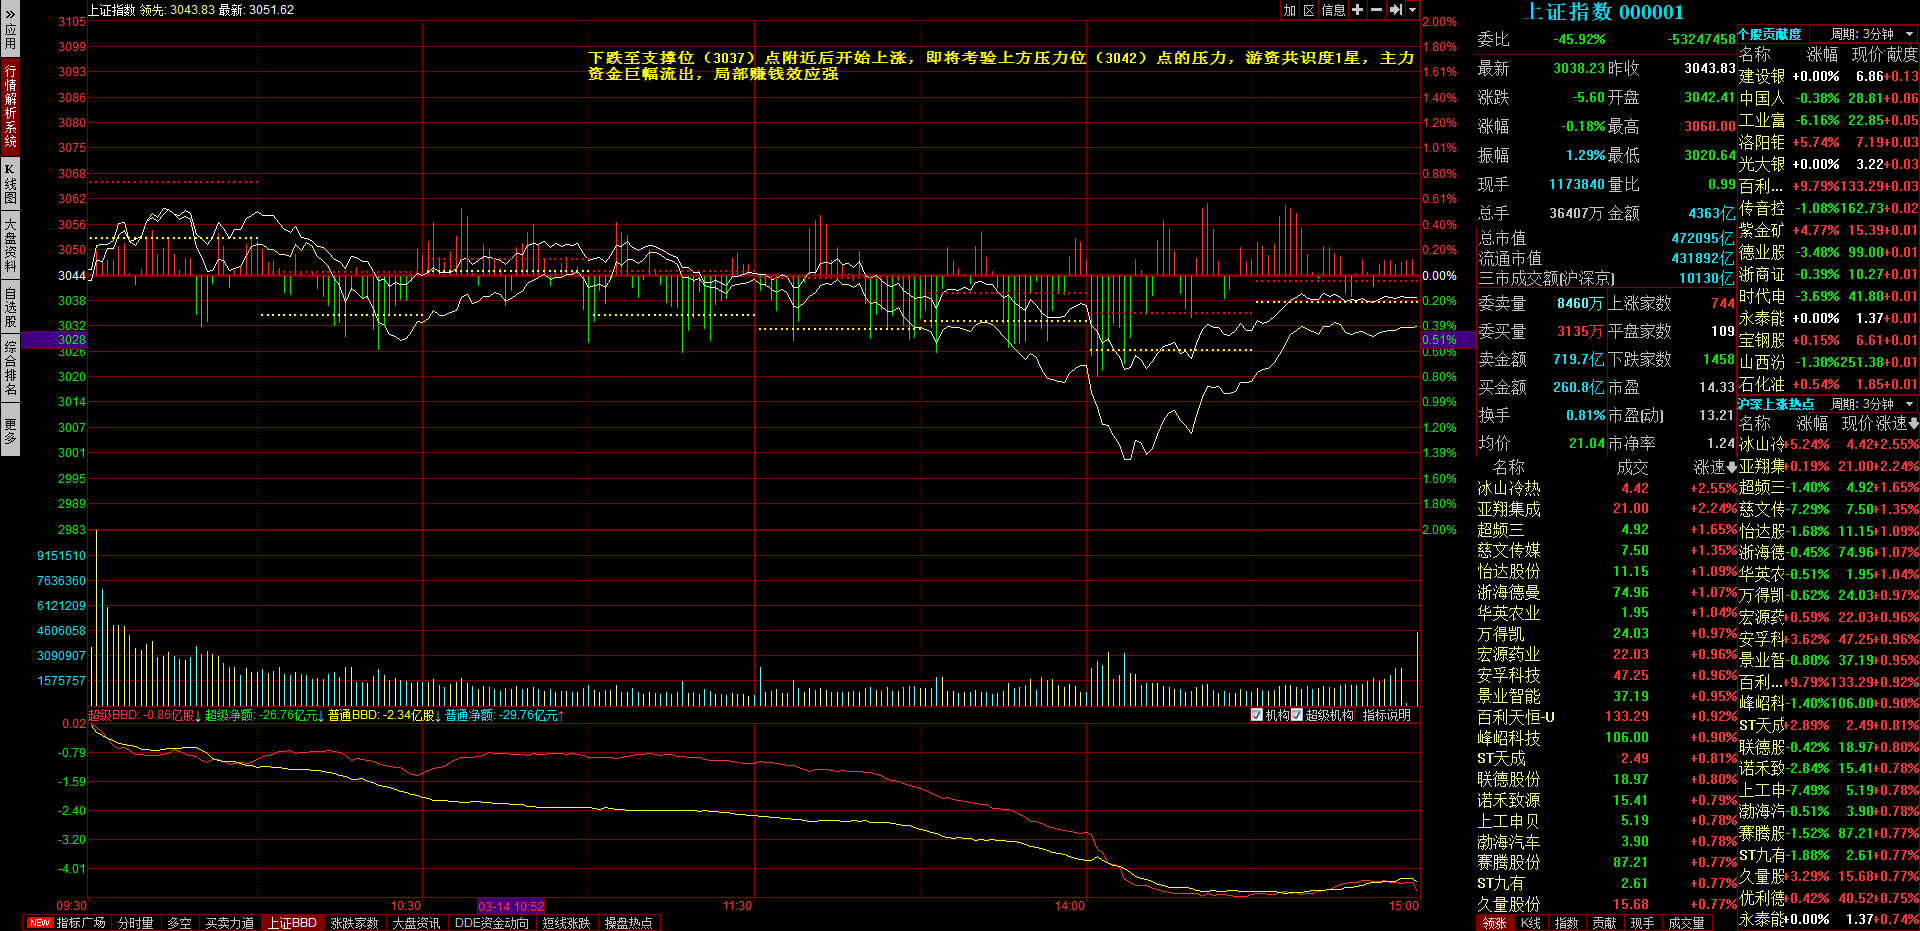Open 周期 dropdown in 沪深上涨热点 panel
This screenshot has height=931, width=1920.
(1909, 404)
